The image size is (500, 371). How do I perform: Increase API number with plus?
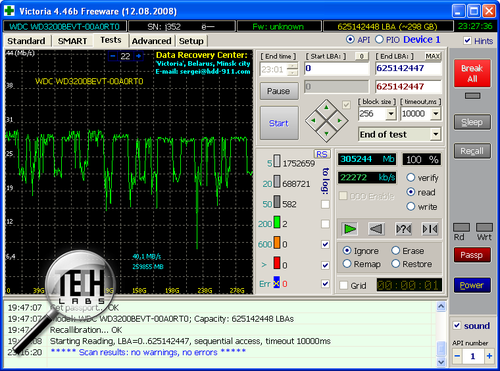pos(489,356)
